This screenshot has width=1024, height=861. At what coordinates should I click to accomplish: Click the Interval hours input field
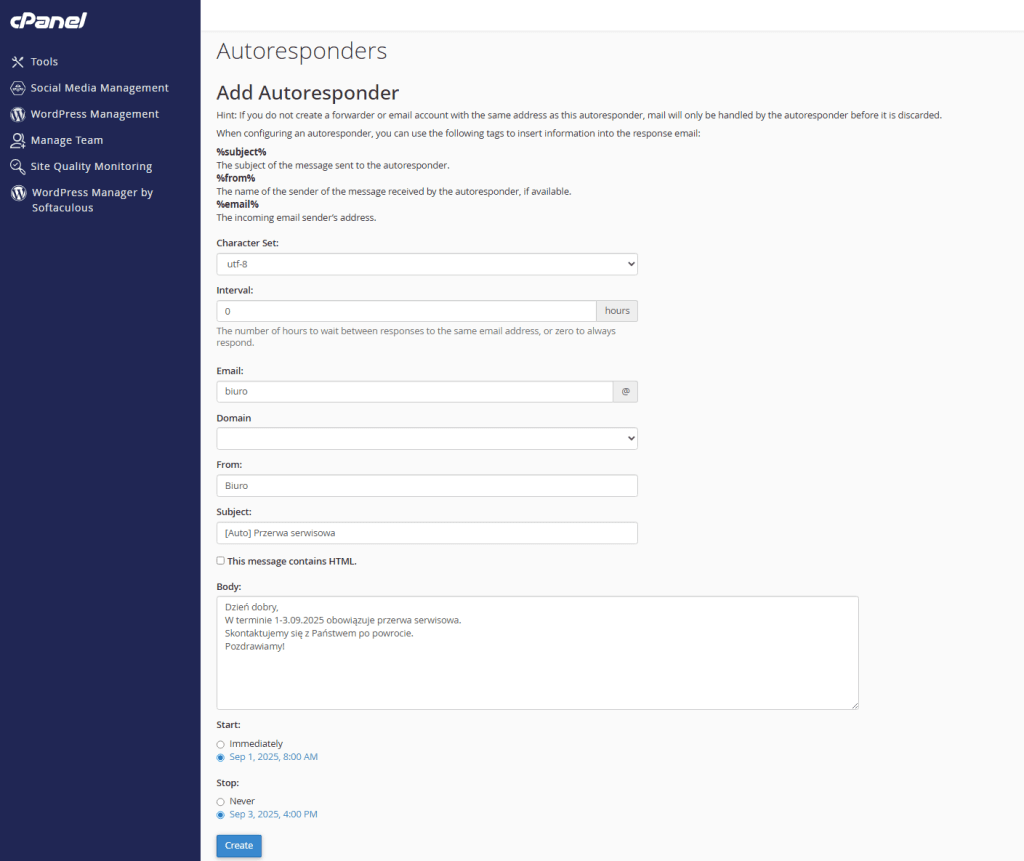406,311
